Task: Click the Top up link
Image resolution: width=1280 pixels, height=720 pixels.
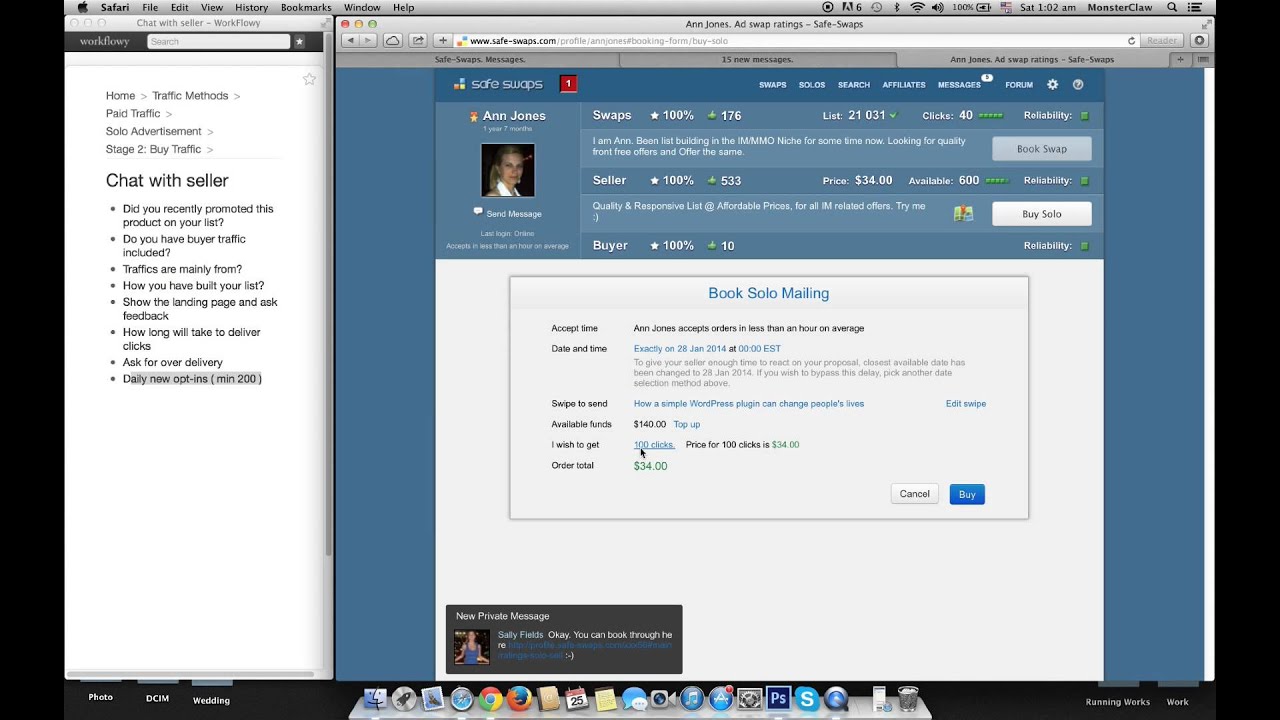Action: pyautogui.click(x=686, y=424)
